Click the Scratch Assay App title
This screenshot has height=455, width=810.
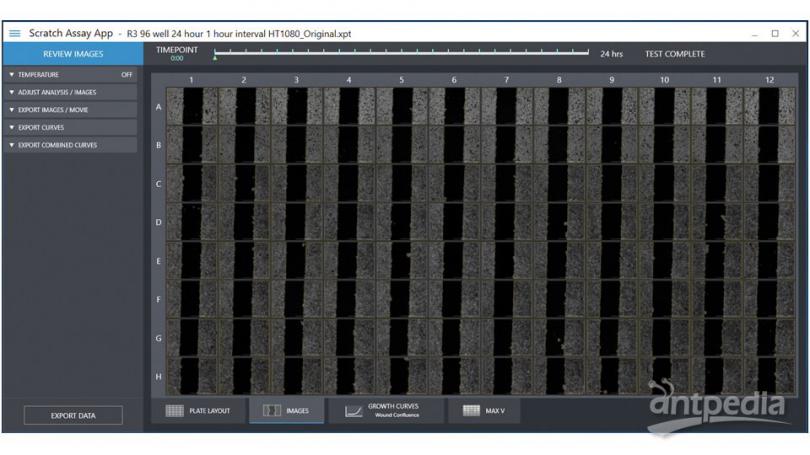tap(71, 33)
